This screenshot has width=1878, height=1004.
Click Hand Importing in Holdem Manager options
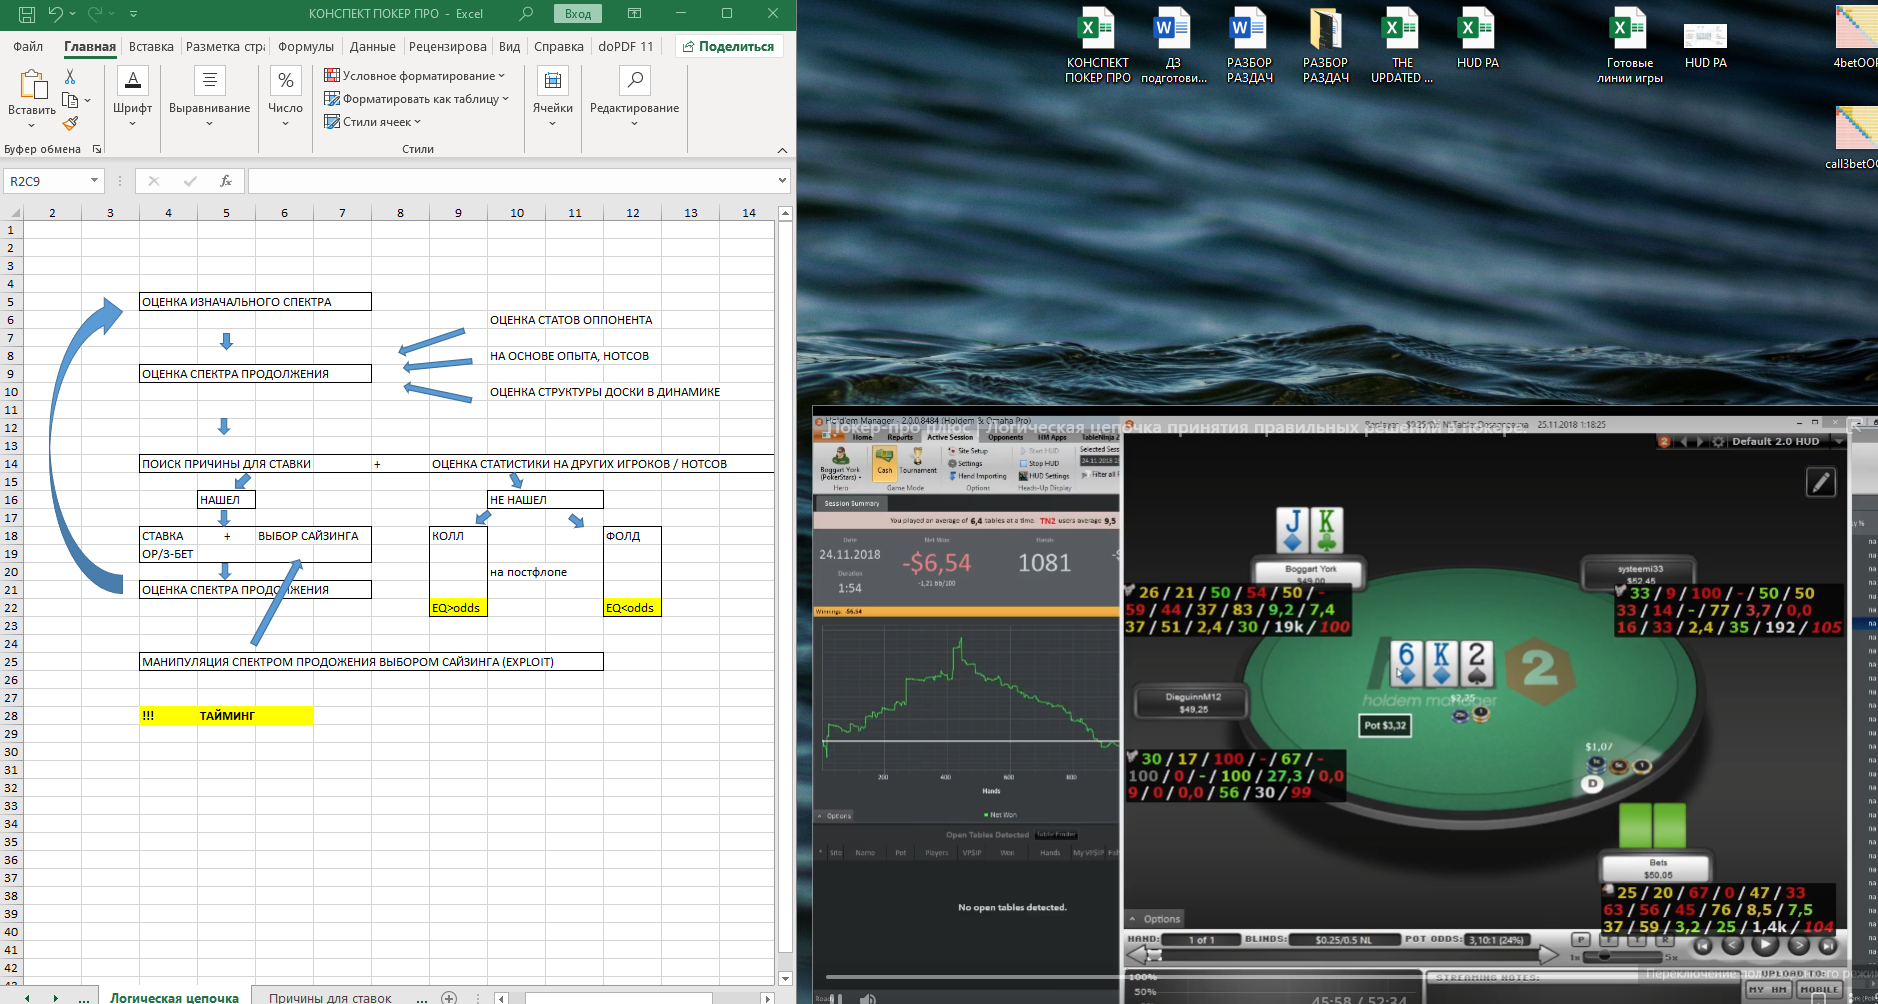[x=977, y=476]
